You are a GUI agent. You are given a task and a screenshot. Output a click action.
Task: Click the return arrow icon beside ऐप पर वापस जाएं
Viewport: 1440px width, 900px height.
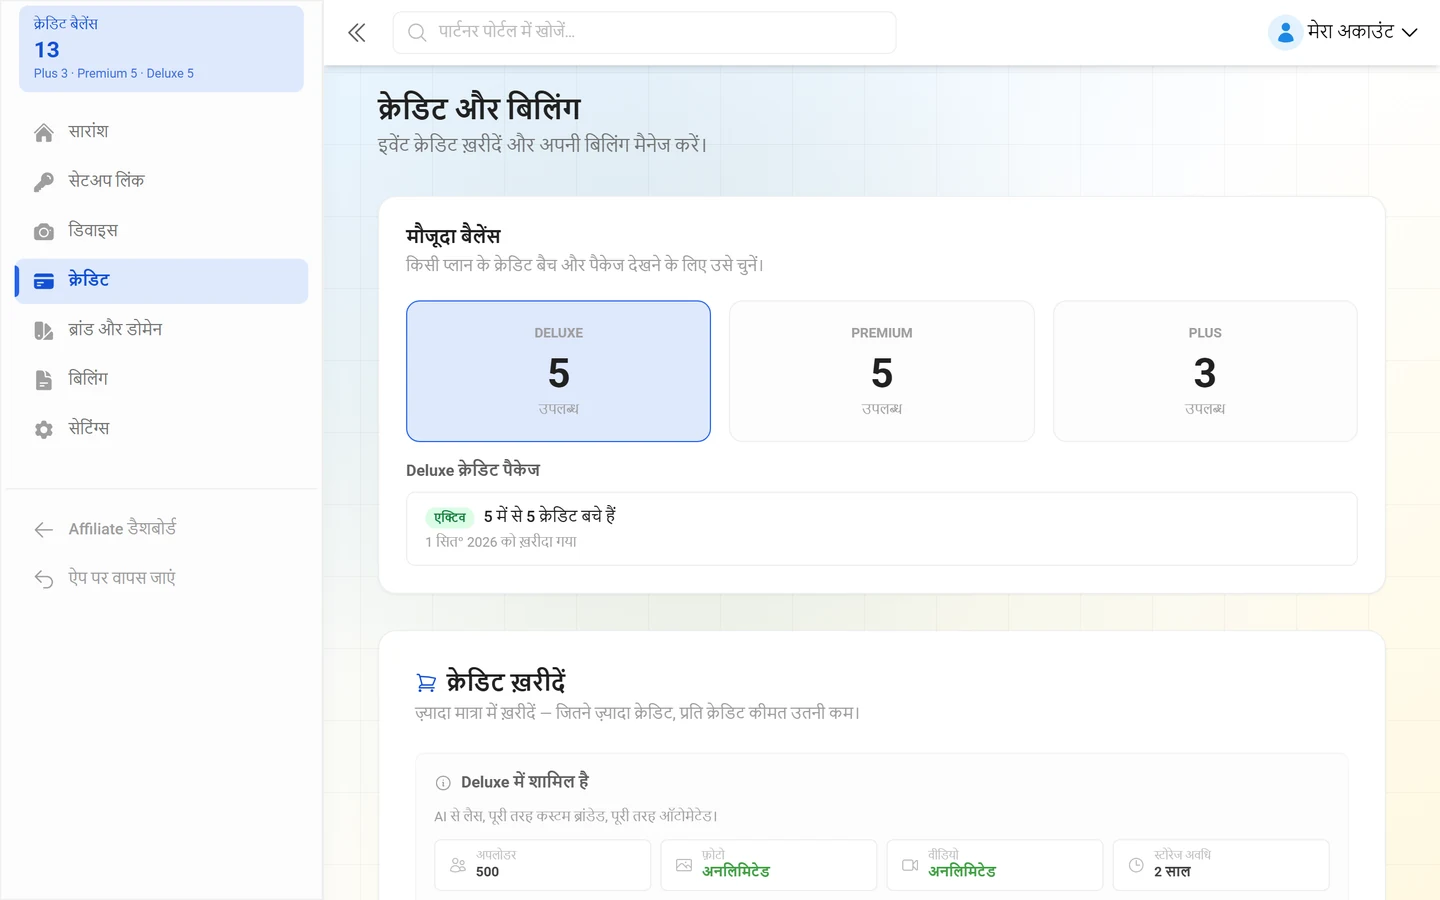[x=44, y=579]
